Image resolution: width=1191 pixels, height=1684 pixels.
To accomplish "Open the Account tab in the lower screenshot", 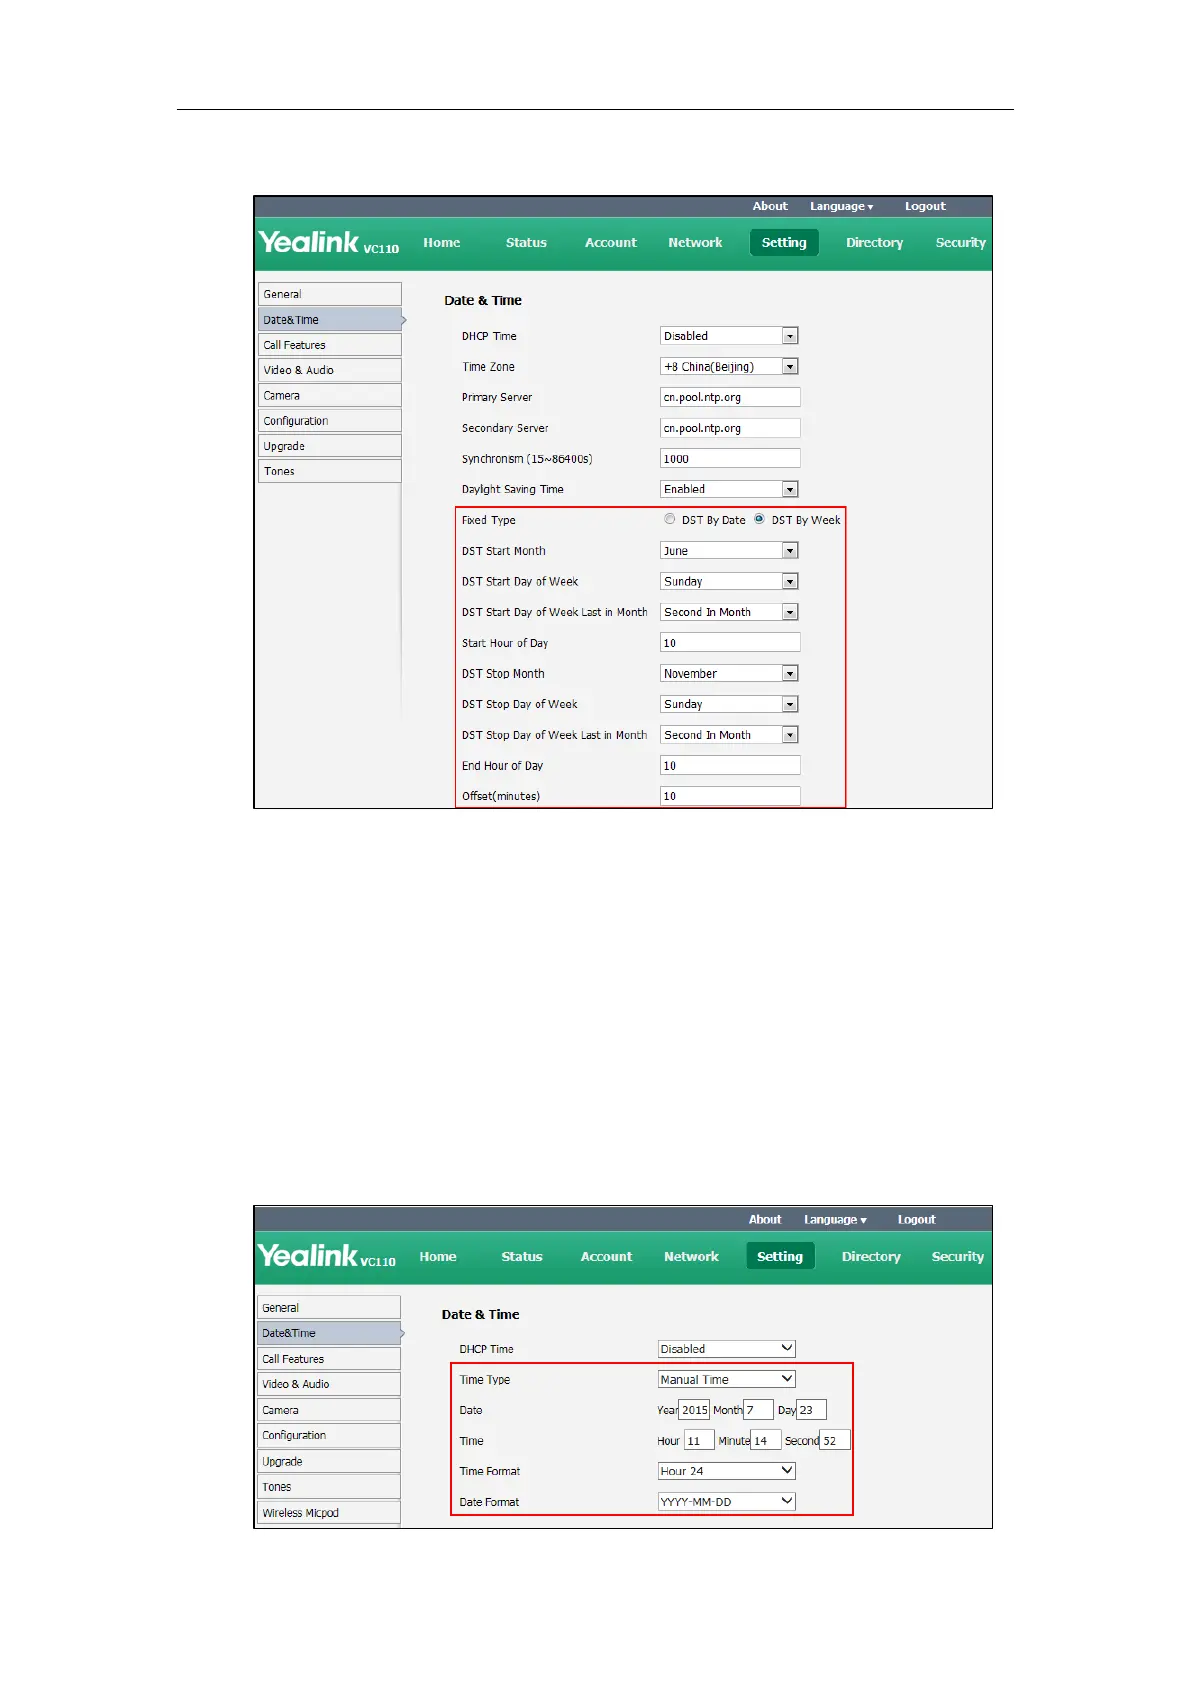I will point(606,1257).
